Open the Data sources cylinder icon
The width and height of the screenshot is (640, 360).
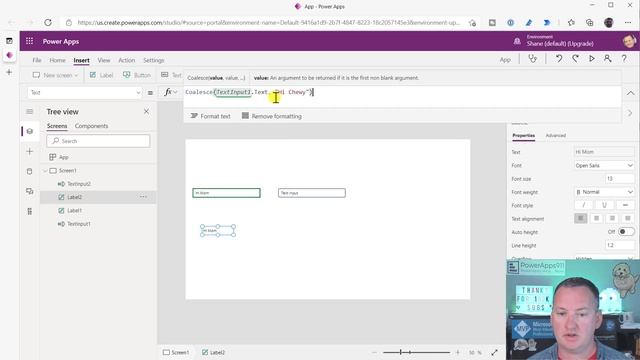(29, 171)
